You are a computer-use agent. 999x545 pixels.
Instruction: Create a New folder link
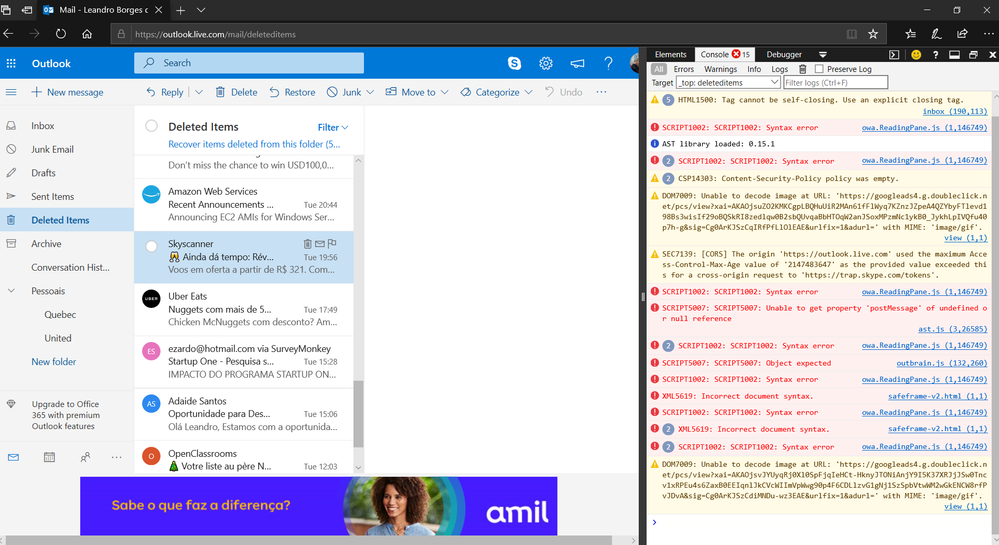(54, 361)
